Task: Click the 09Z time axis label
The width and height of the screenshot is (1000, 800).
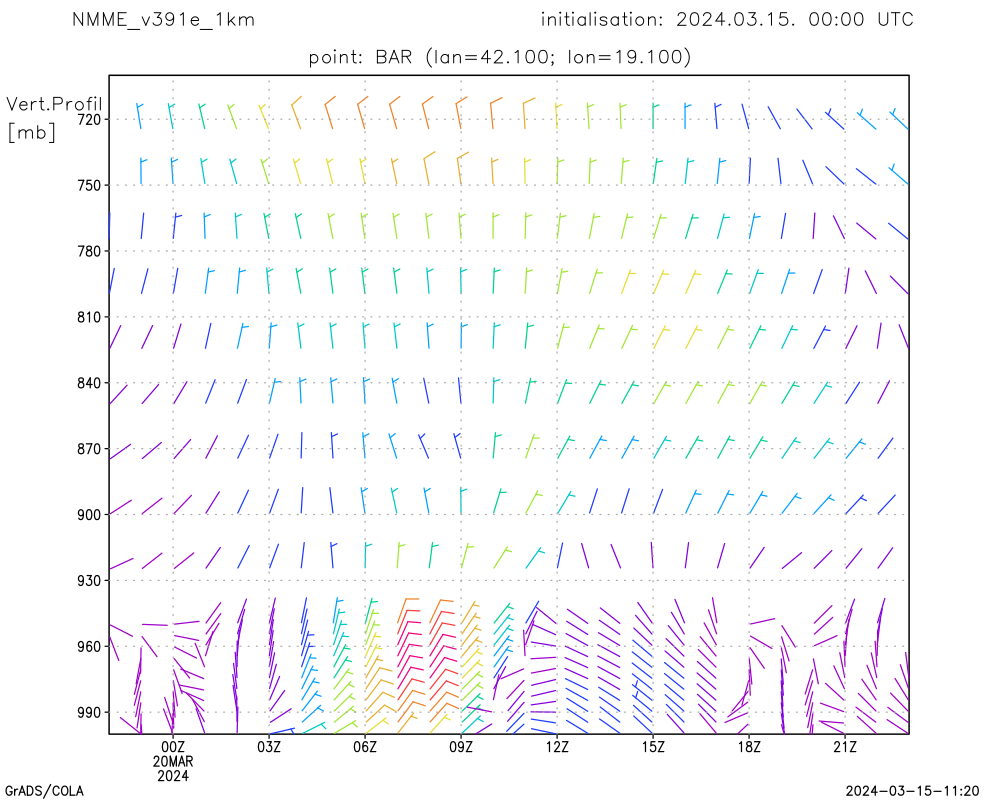Action: [461, 747]
